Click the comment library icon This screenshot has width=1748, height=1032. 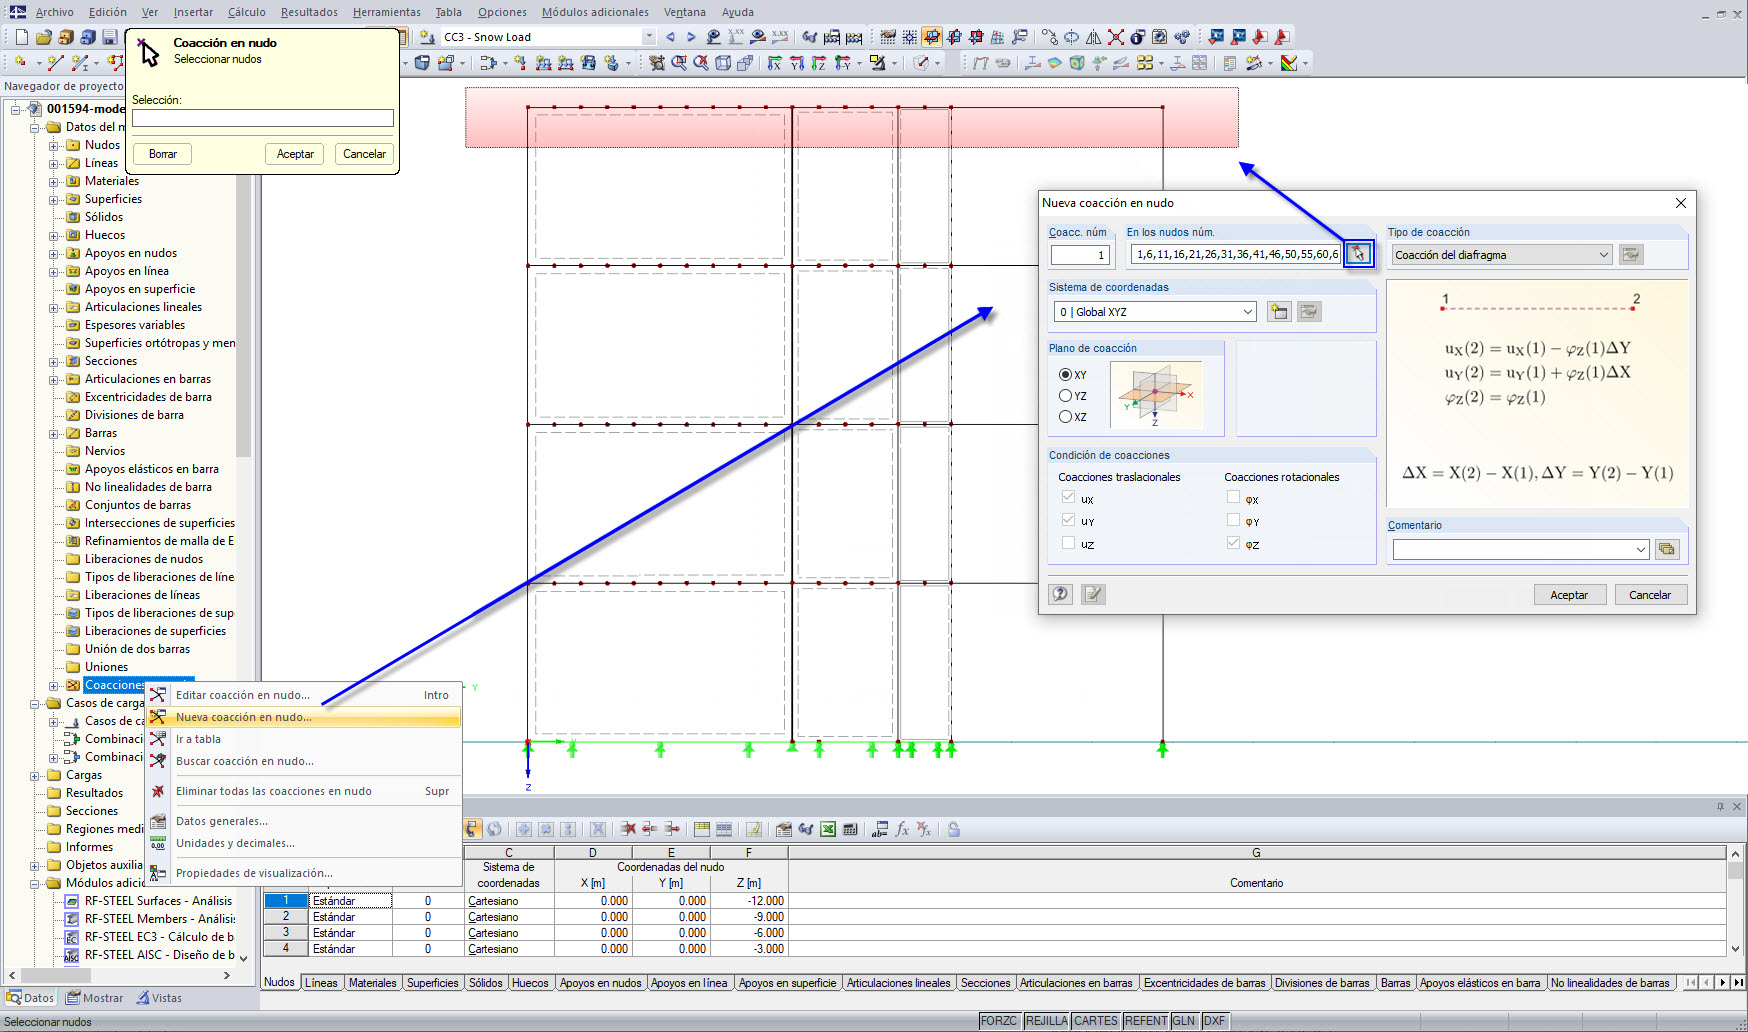click(1666, 549)
